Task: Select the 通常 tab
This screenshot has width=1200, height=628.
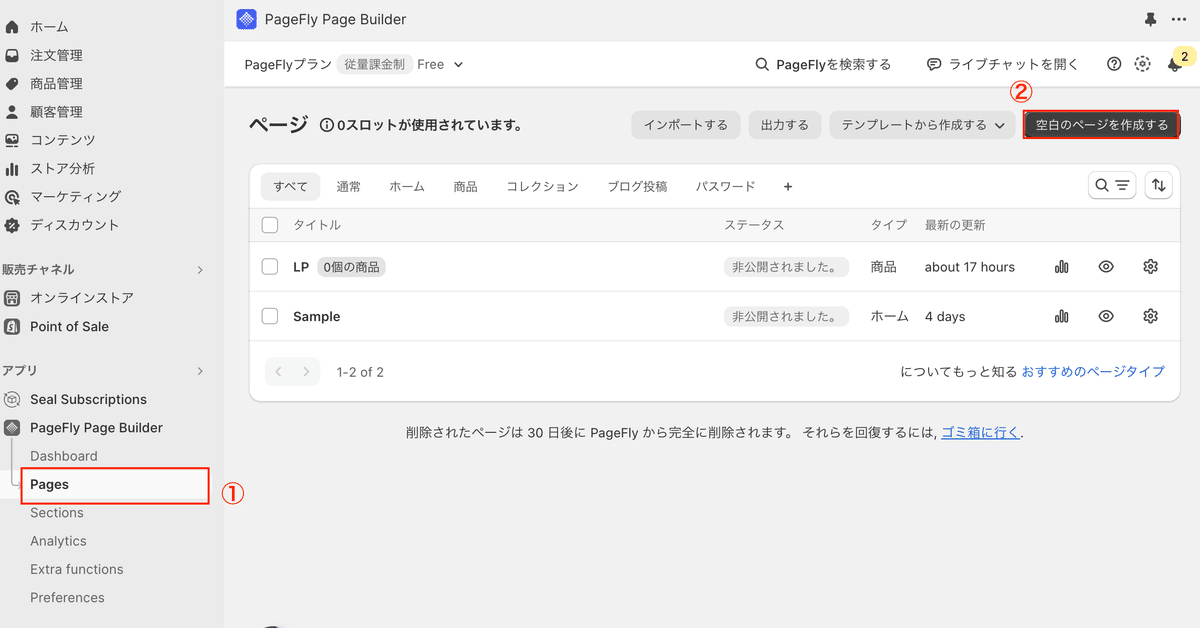Action: point(349,186)
